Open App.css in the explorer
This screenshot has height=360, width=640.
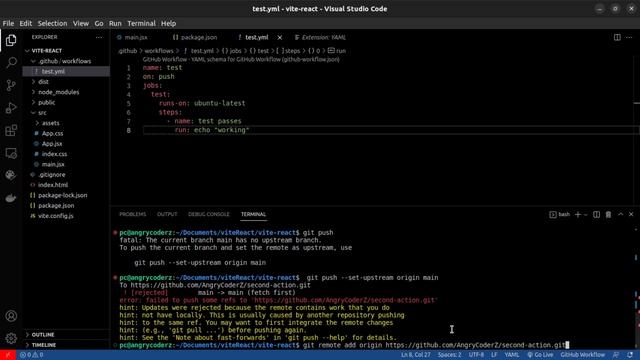52,133
